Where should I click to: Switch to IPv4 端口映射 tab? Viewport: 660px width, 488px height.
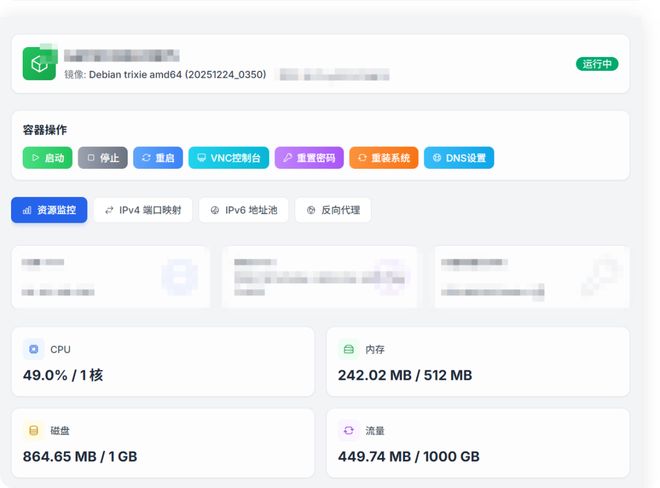tap(143, 210)
